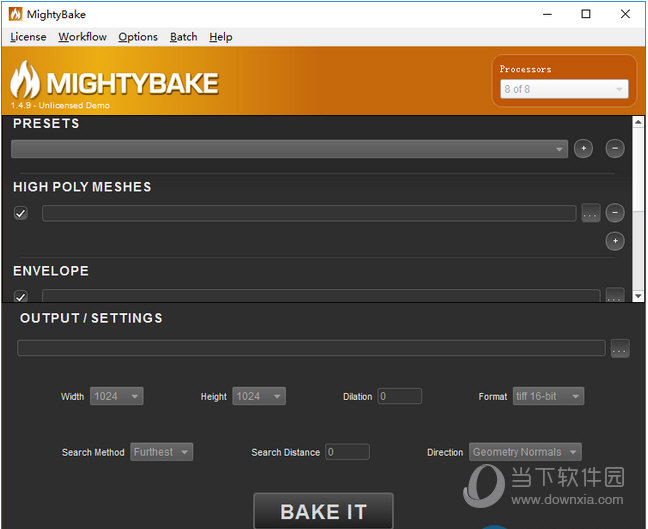Screen dimensions: 648x529
Task: Click the add preset plus icon
Action: point(583,148)
